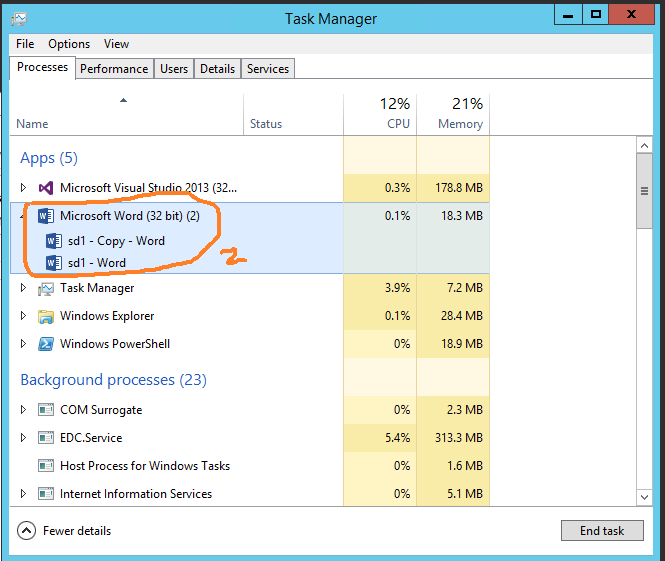The image size is (665, 561).
Task: Select the sd1 - Copy - Word entry
Action: (x=116, y=241)
